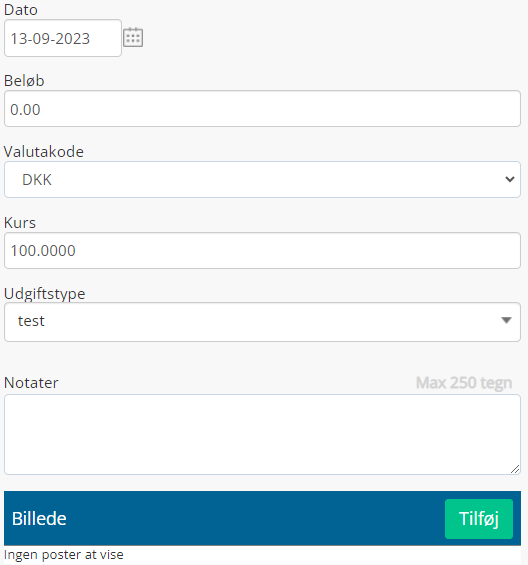The height and width of the screenshot is (565, 528).
Task: Click the Dato label
Action: click(x=21, y=10)
